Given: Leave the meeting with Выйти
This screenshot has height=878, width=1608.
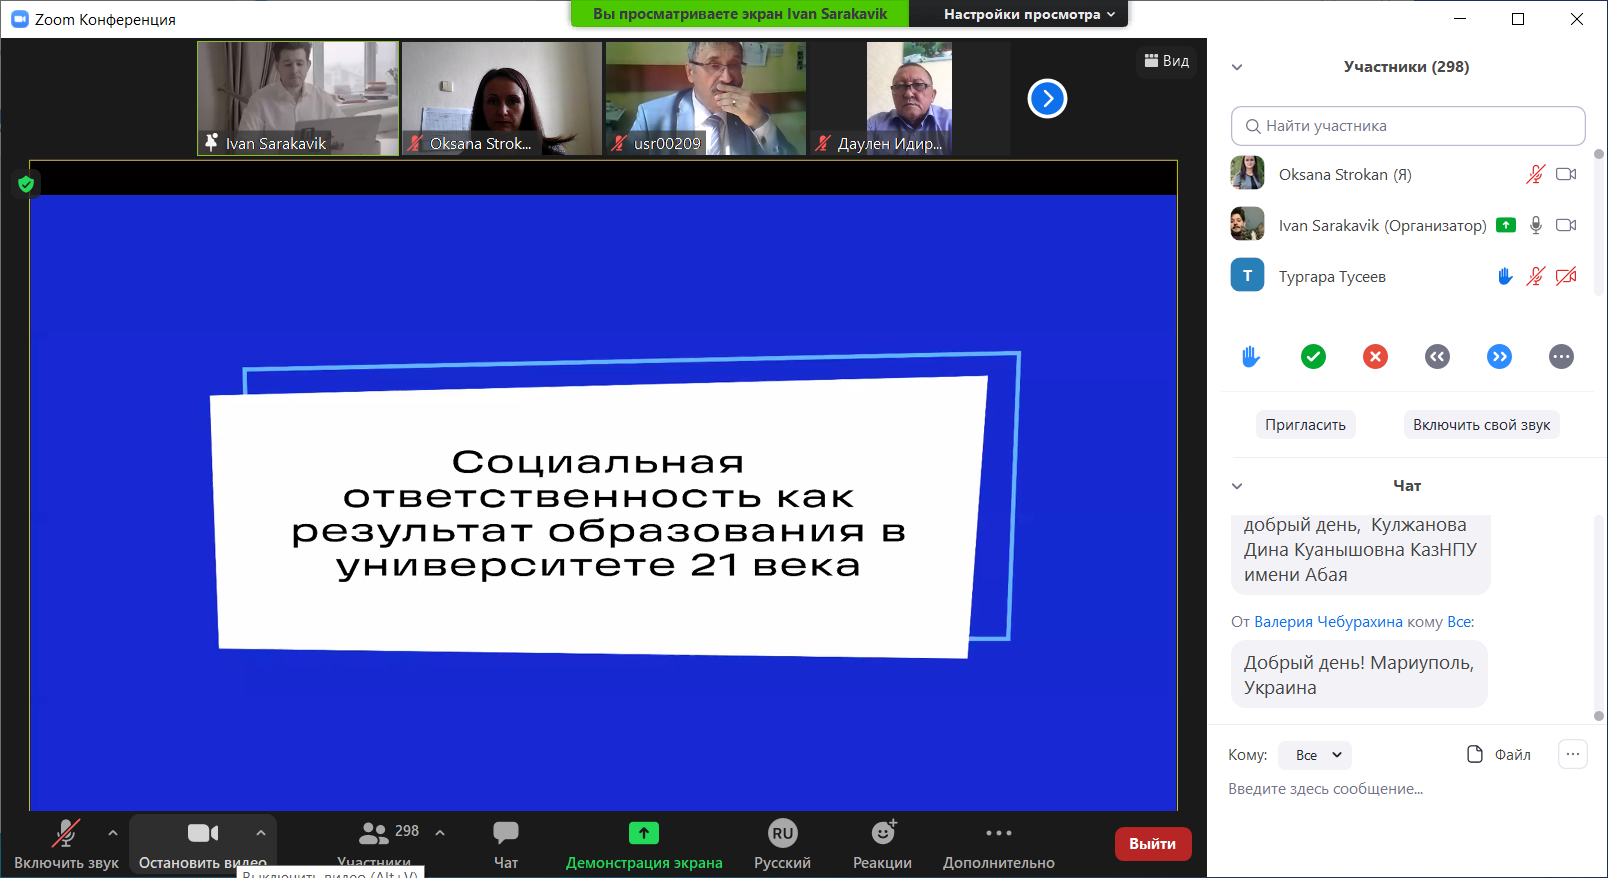Looking at the screenshot, I should [1153, 844].
